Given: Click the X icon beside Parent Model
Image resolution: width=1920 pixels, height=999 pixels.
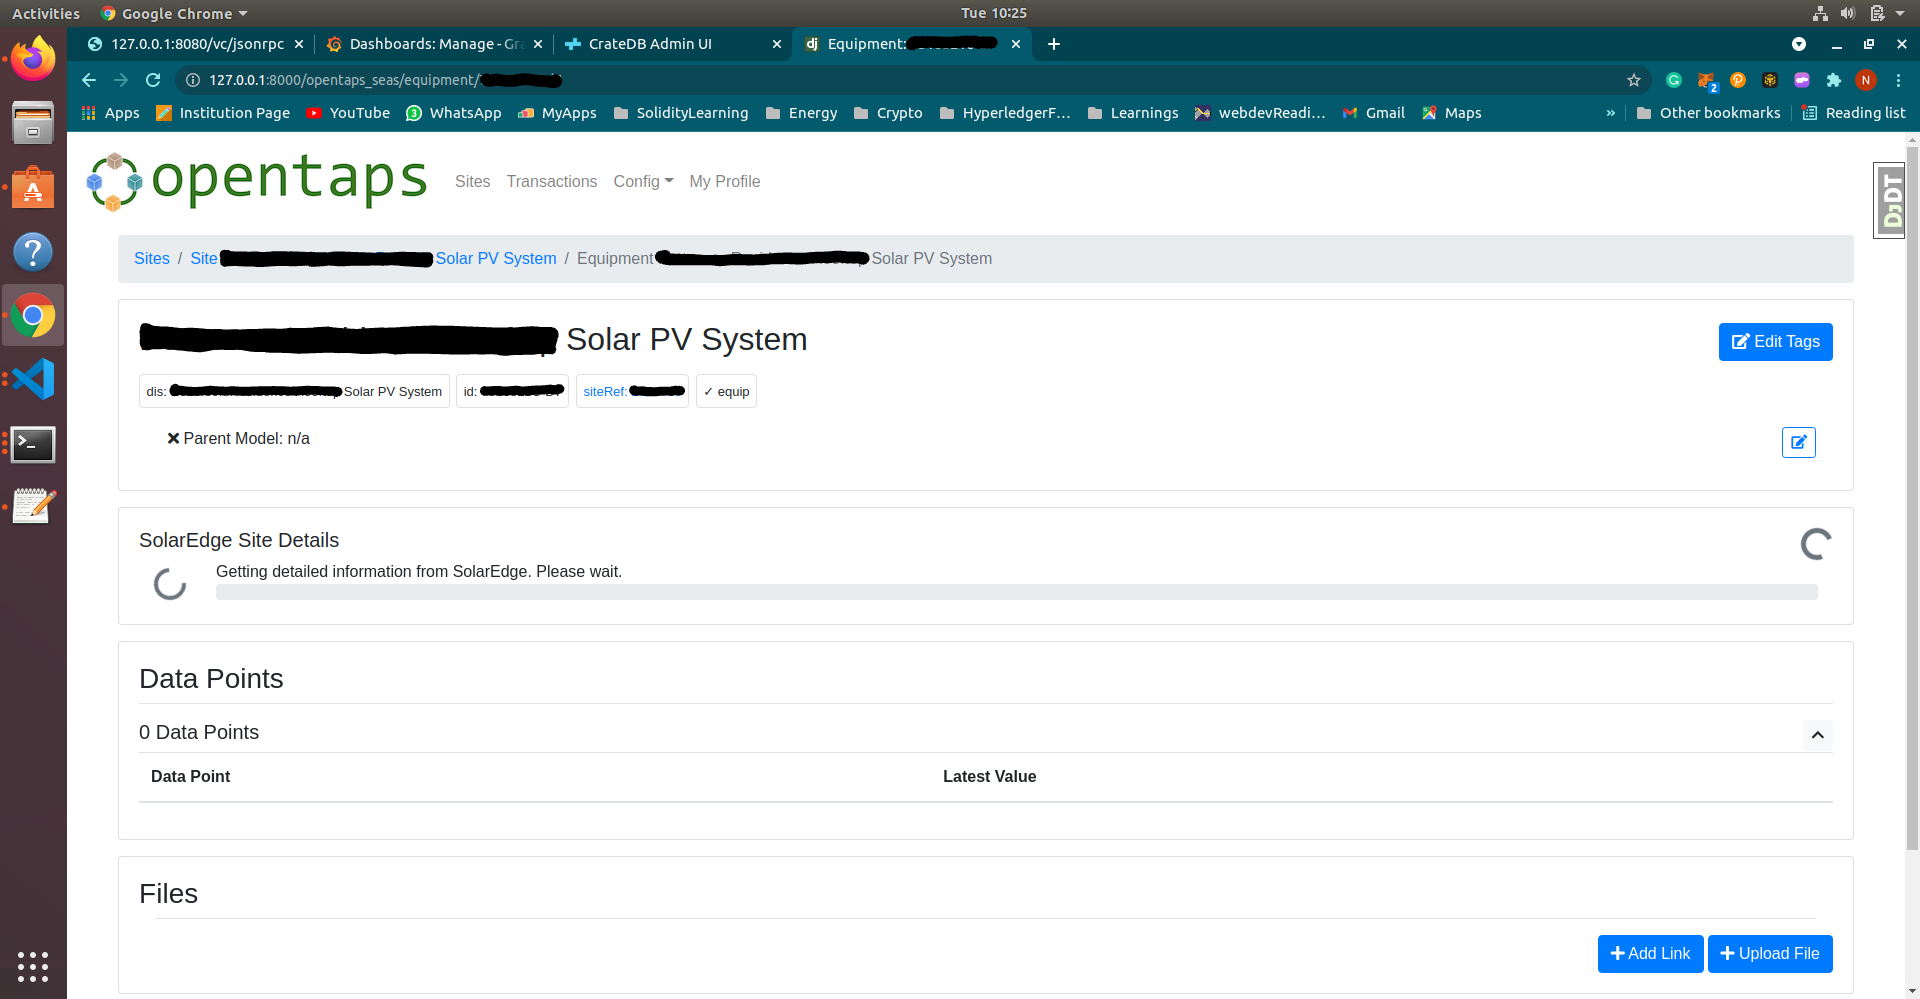Looking at the screenshot, I should 173,438.
